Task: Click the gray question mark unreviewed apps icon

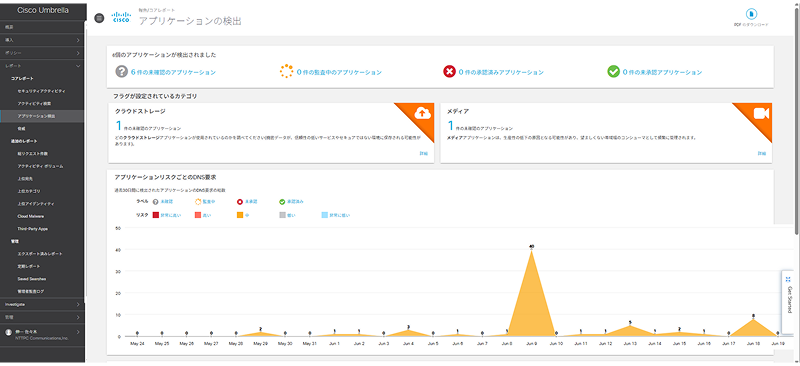Action: [121, 71]
